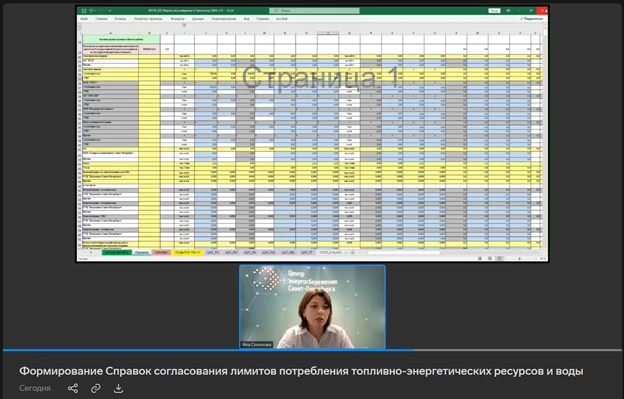This screenshot has height=399, width=624.
Task: Switch to the ЦИС_ИВС sheet tab
Action: pyautogui.click(x=288, y=253)
